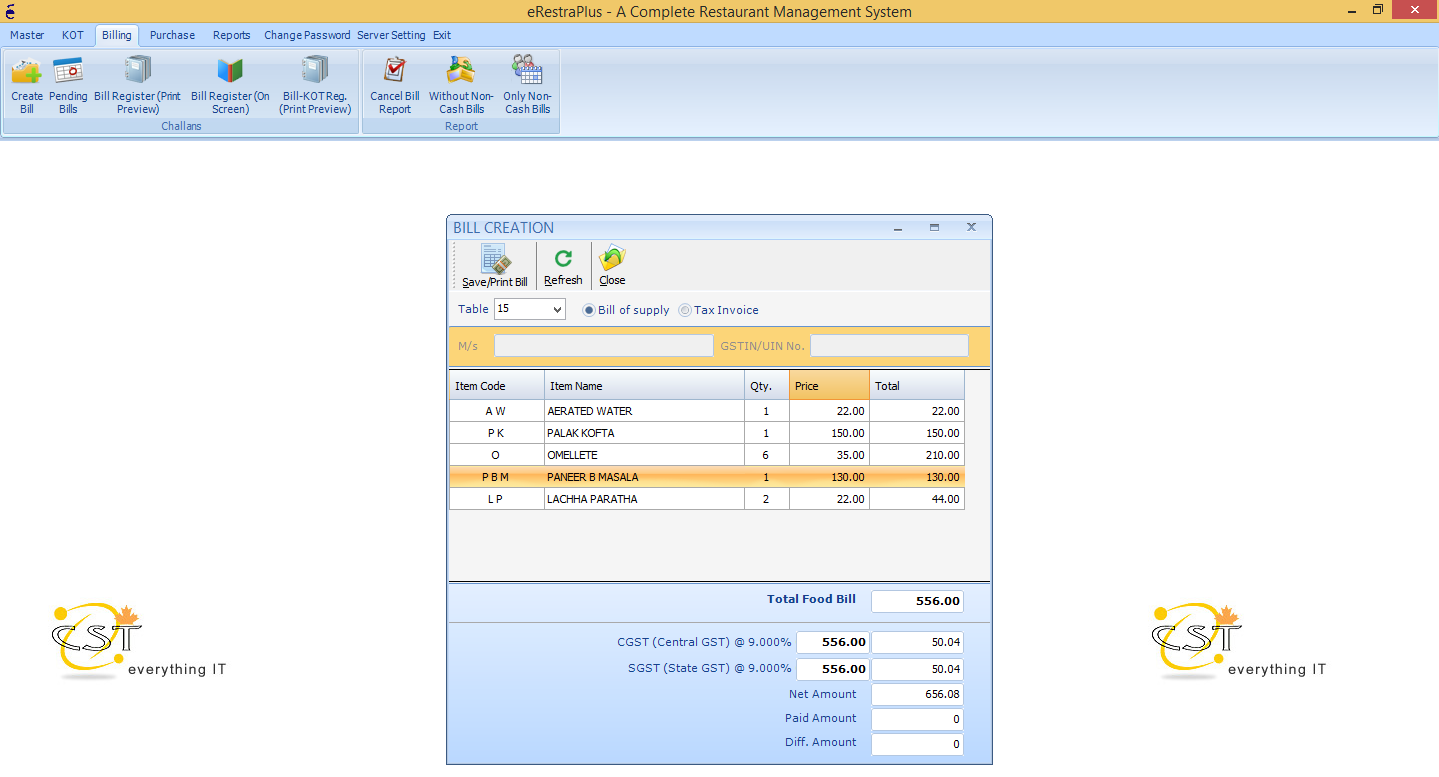This screenshot has height=777, width=1439.
Task: Open the Purchase menu
Action: (173, 35)
